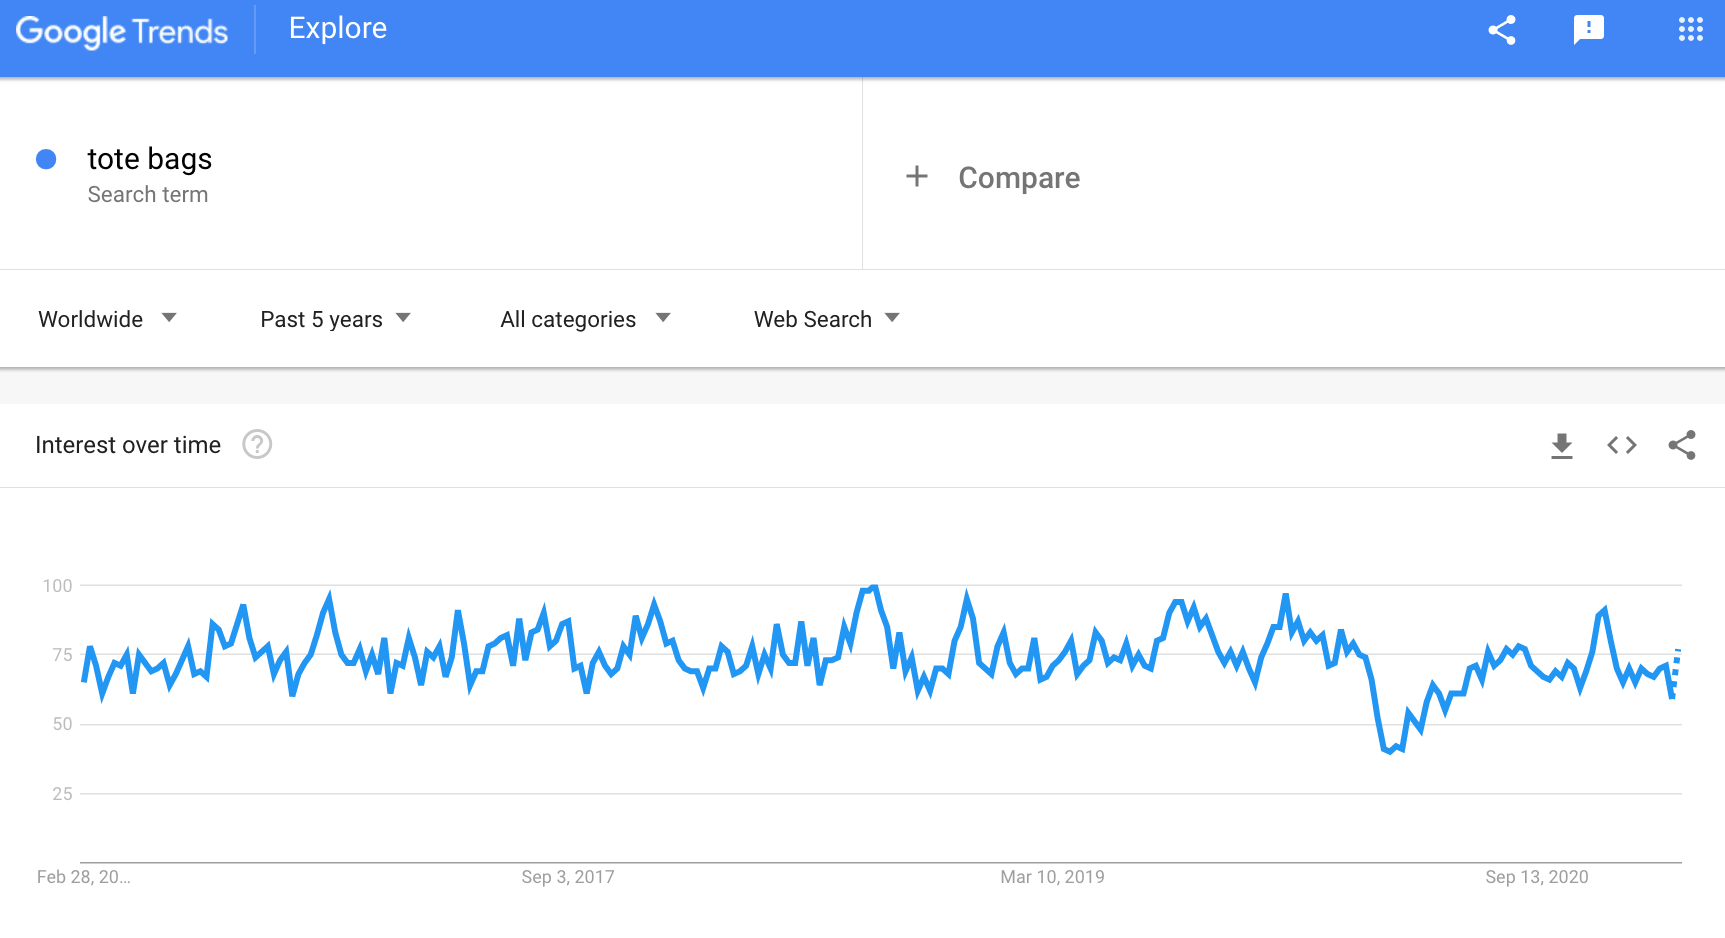Image resolution: width=1725 pixels, height=938 pixels.
Task: Click the share icon in the header
Action: pos(1502,30)
